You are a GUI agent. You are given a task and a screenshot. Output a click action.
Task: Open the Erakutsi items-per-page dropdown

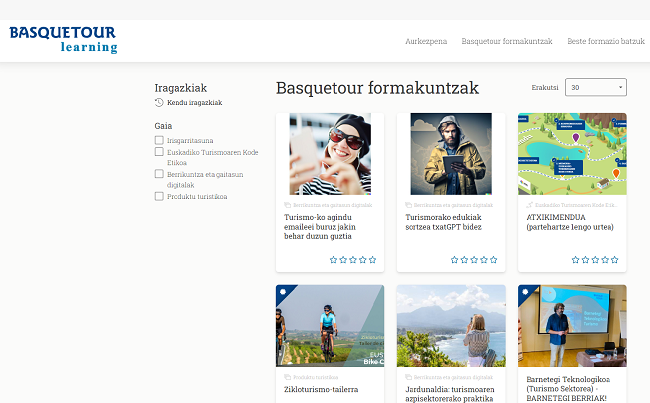click(x=595, y=88)
